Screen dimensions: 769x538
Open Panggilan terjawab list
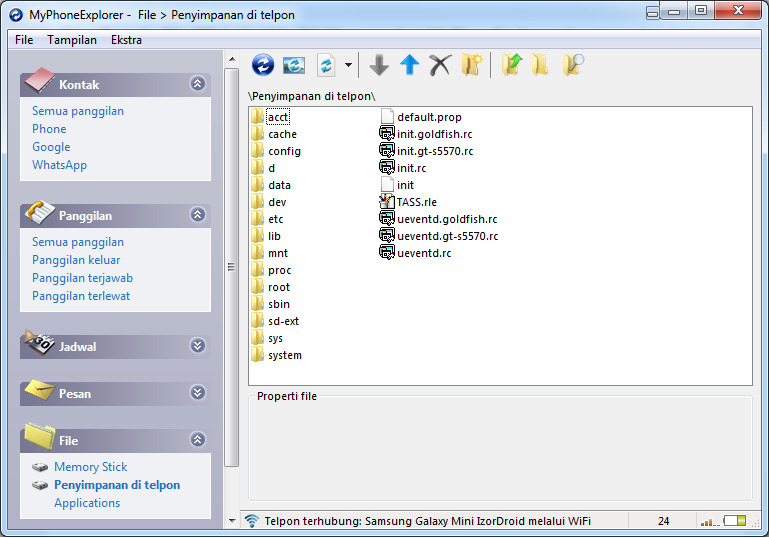[82, 278]
